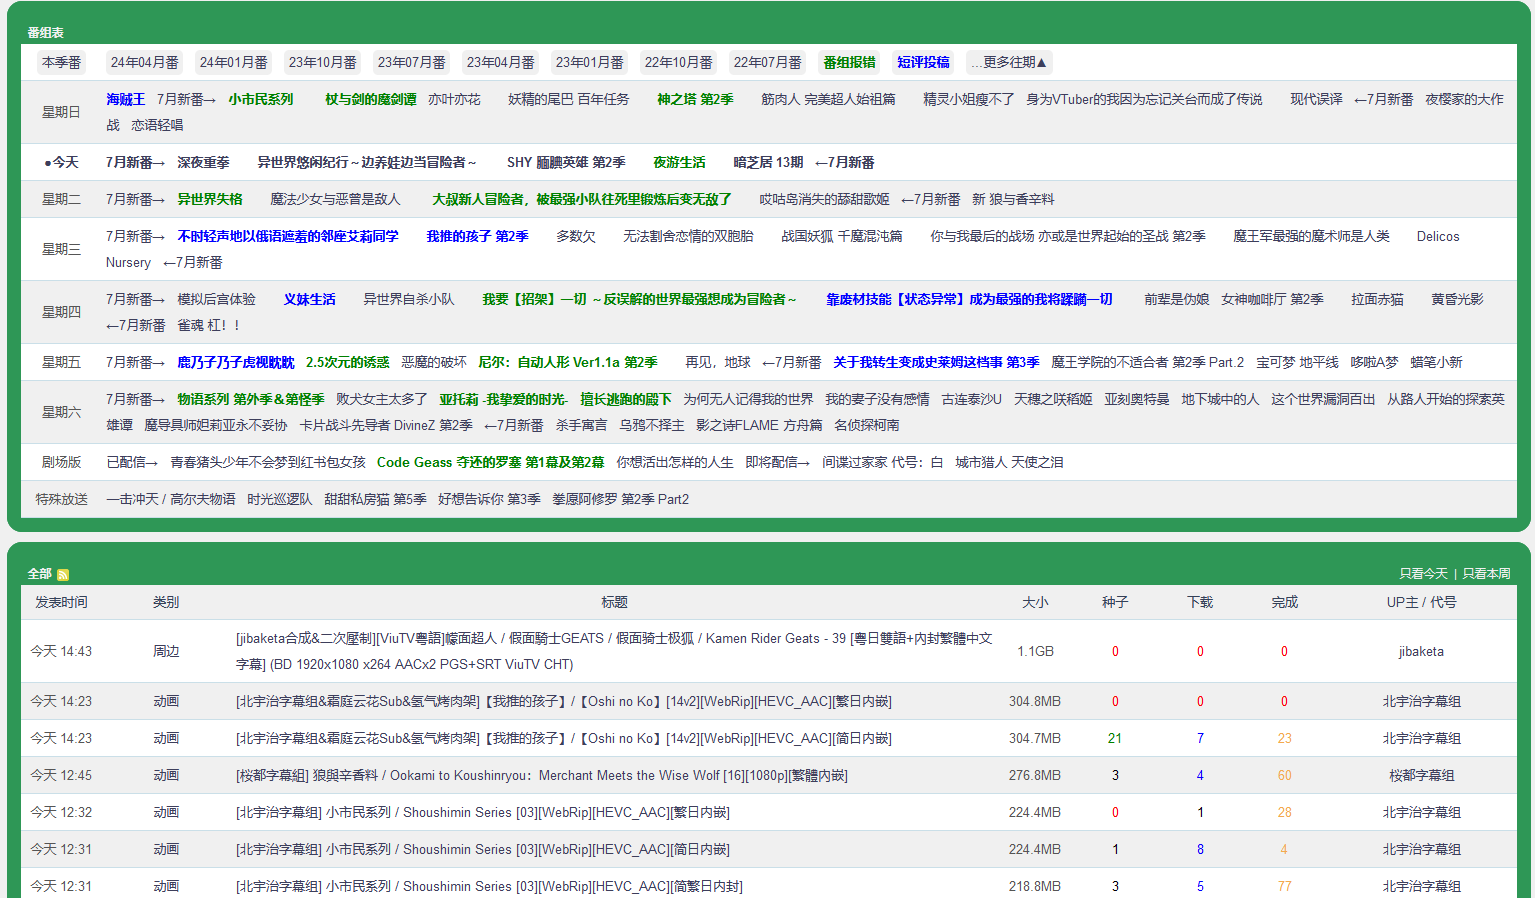Viewport: 1535px width, 898px height.
Task: Open 北宇治字幕组 uploader link
Action: click(1423, 700)
